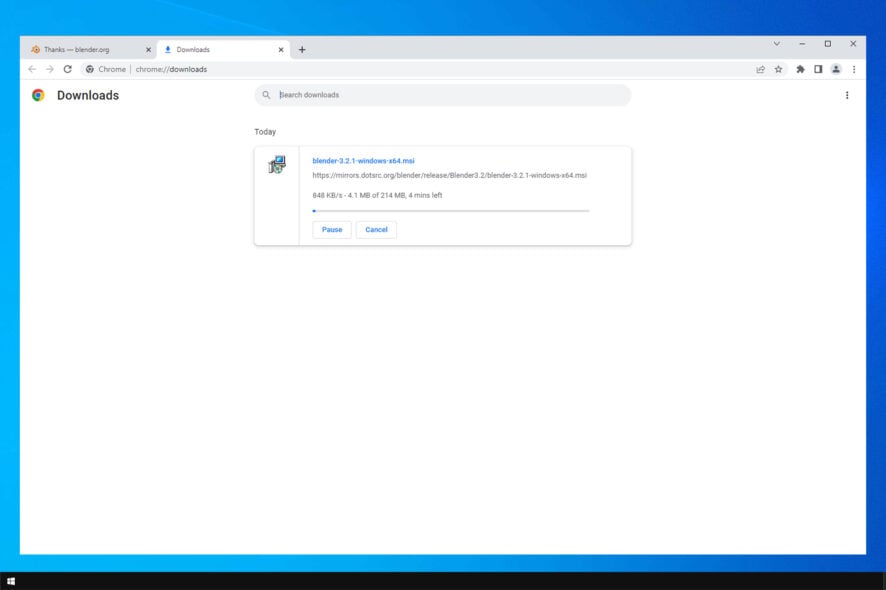Open the Windows Start button

point(11,581)
